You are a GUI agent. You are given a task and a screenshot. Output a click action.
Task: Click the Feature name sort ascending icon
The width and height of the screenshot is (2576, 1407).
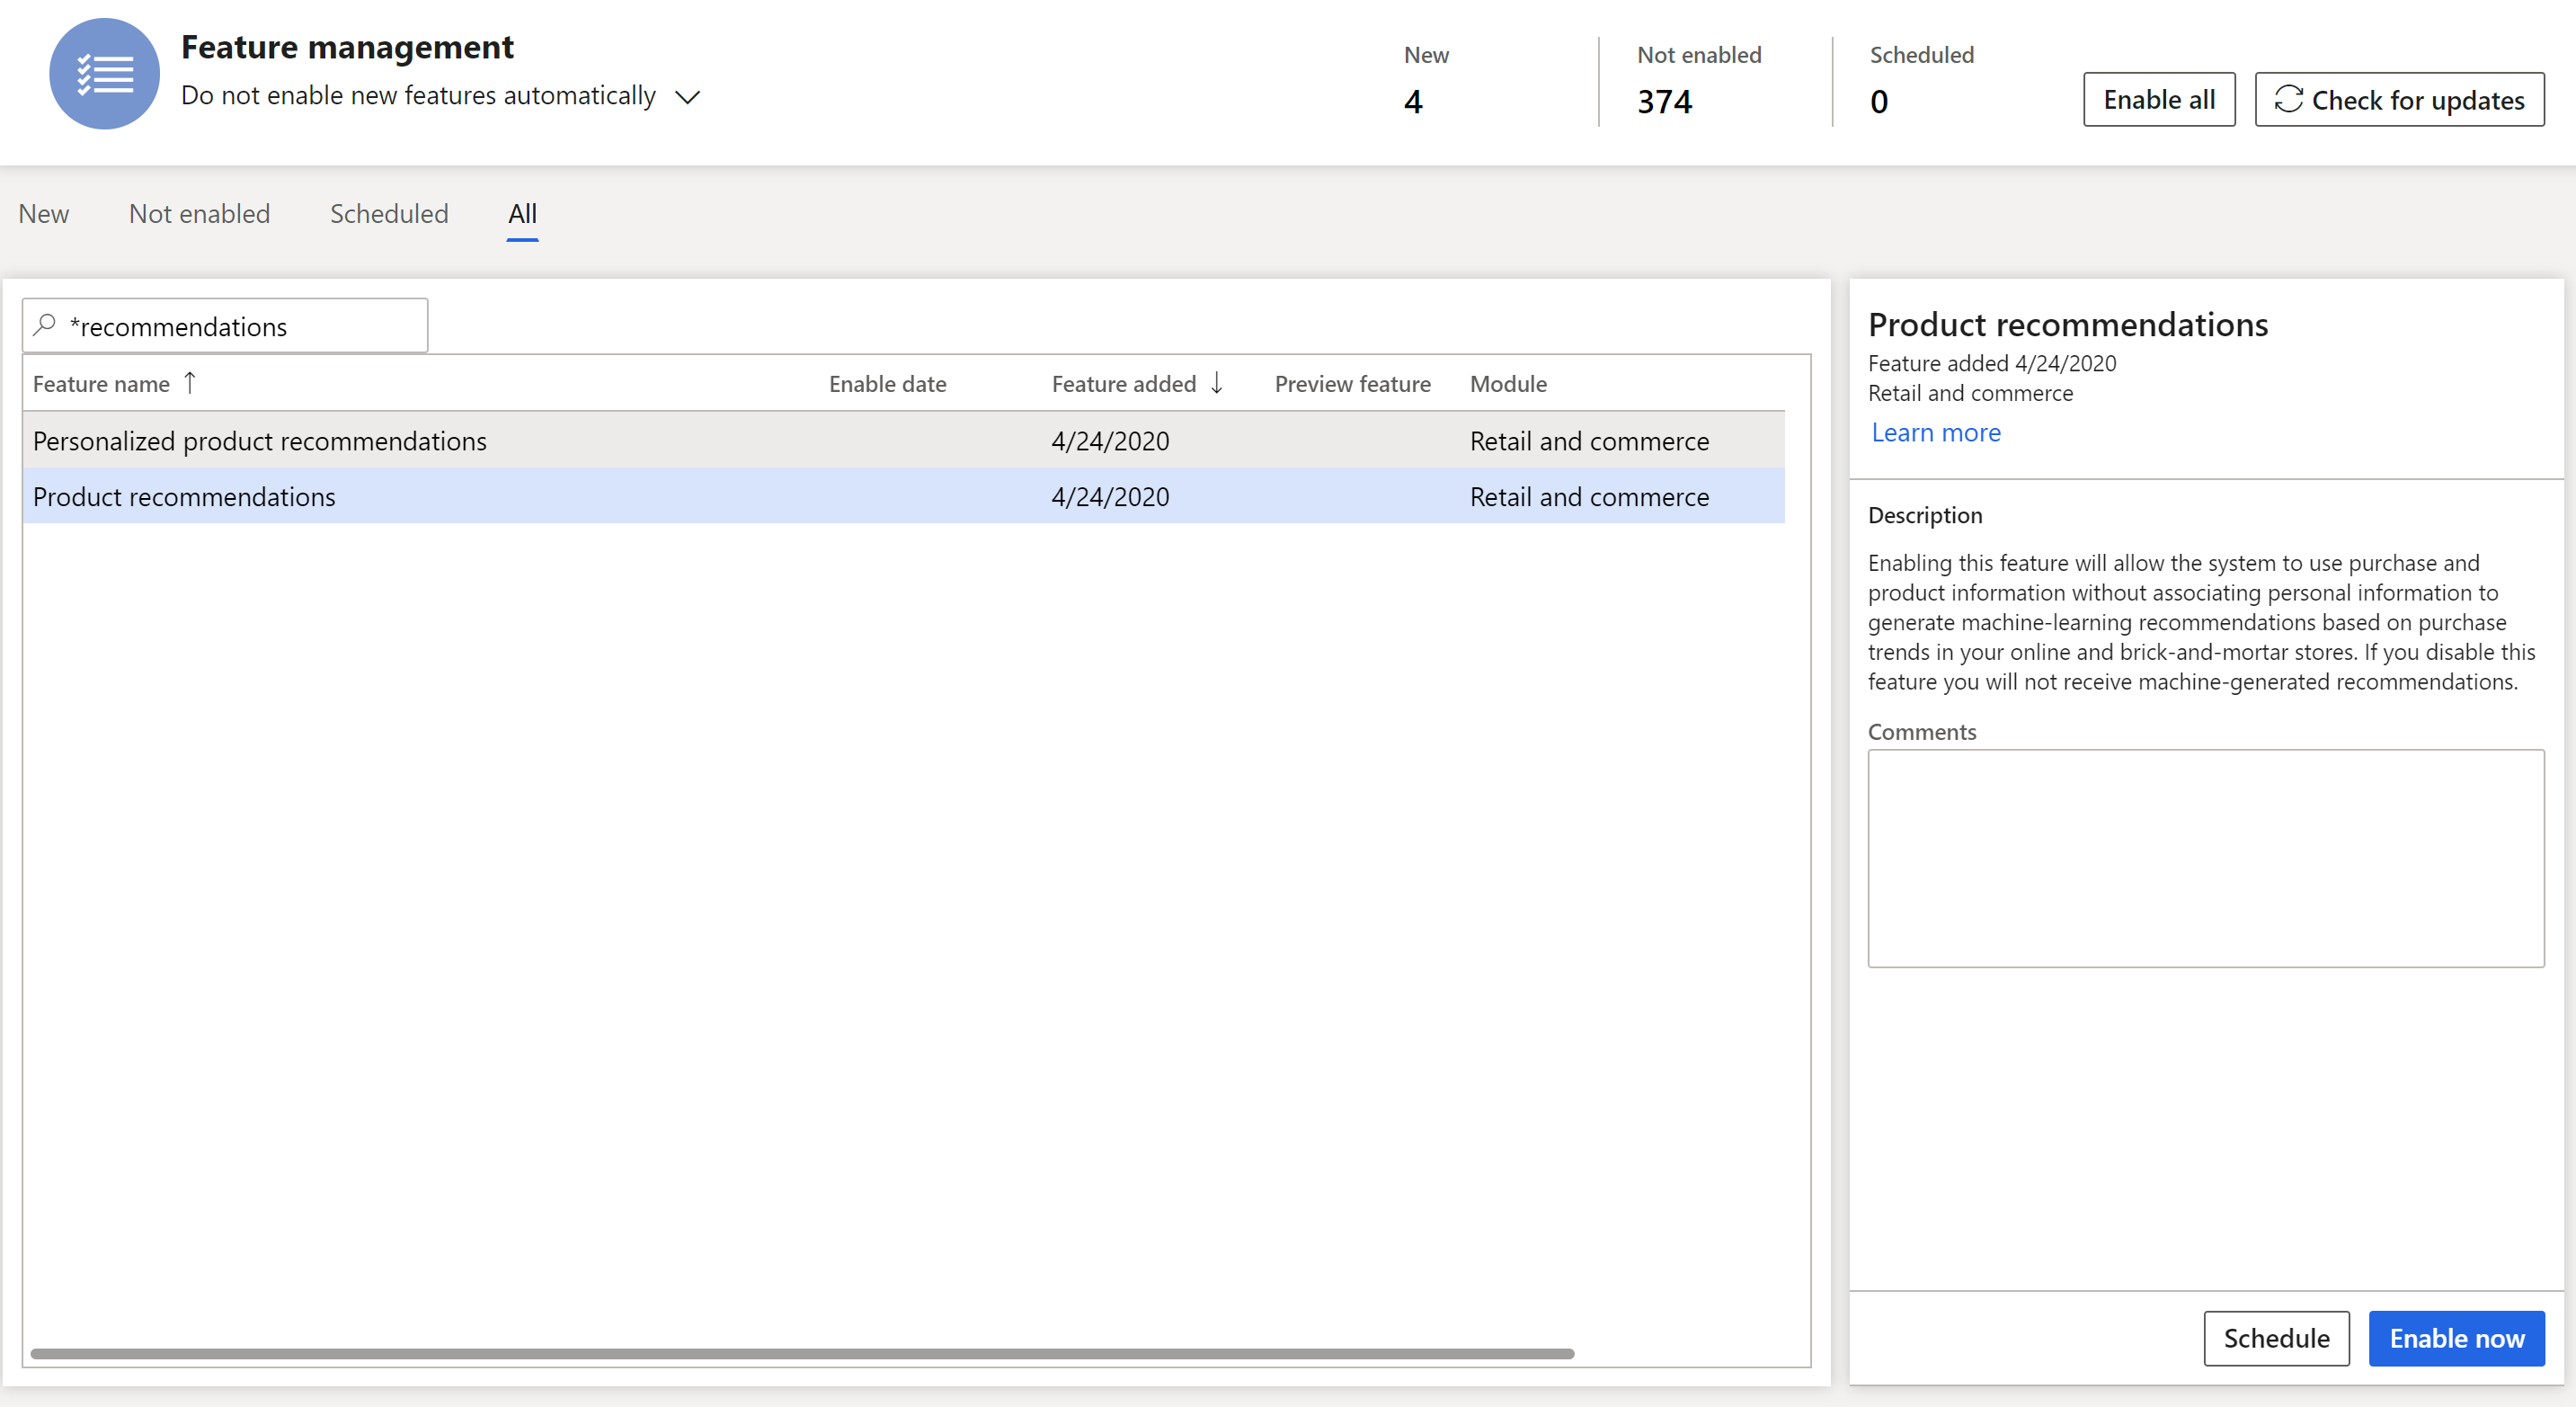192,383
